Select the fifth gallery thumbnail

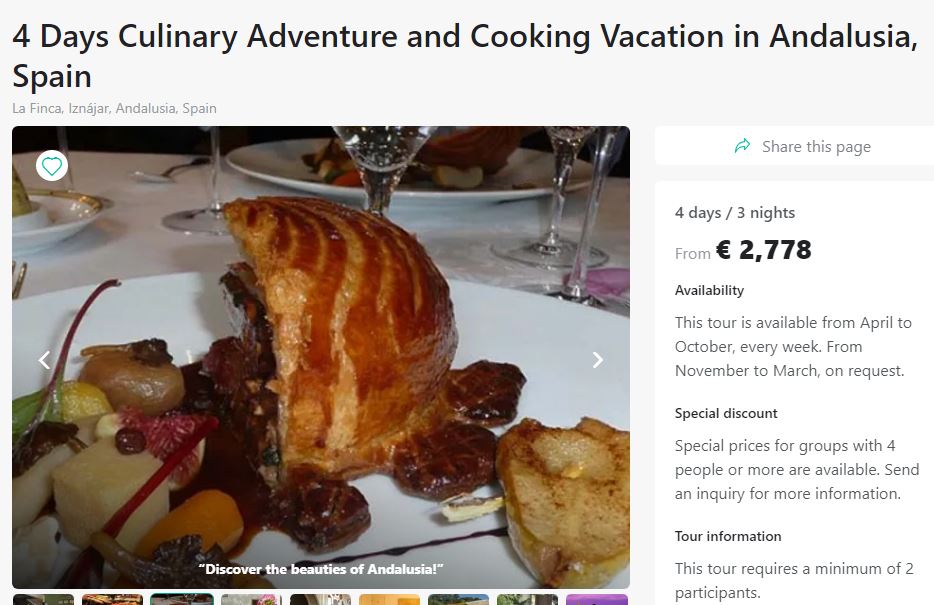point(320,600)
